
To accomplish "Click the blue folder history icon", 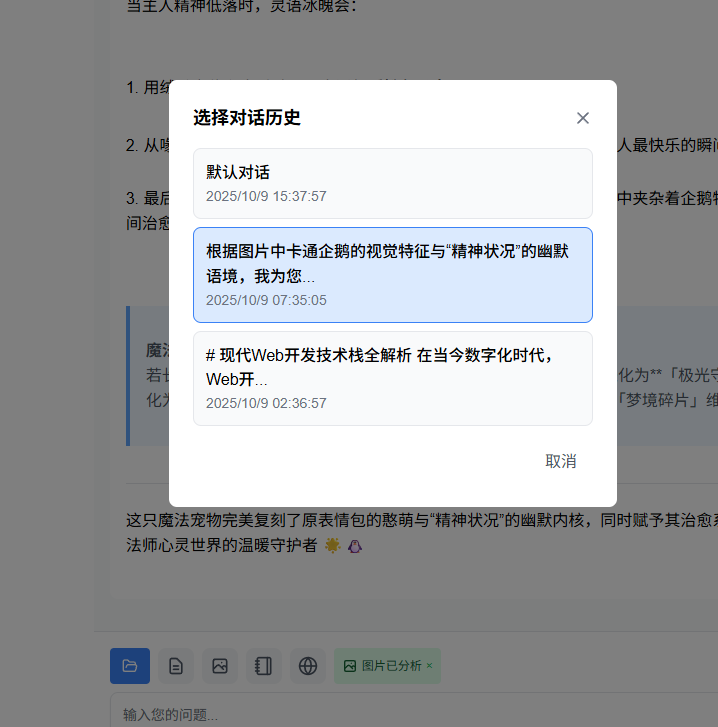I will (x=130, y=666).
